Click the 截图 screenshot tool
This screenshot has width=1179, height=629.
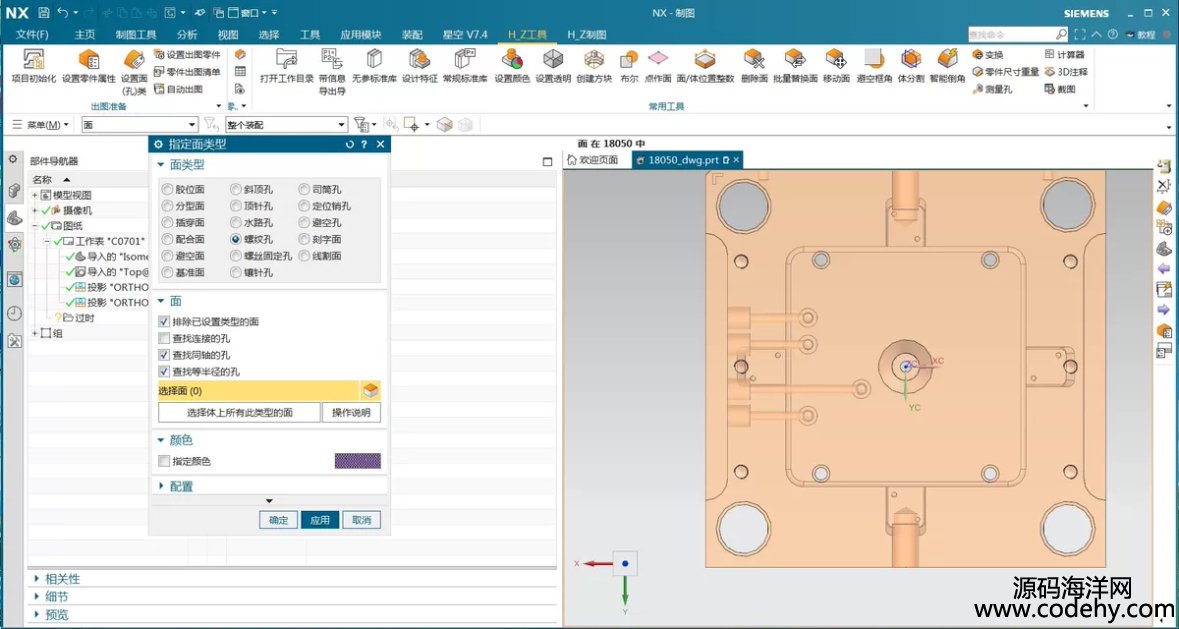click(x=1060, y=89)
